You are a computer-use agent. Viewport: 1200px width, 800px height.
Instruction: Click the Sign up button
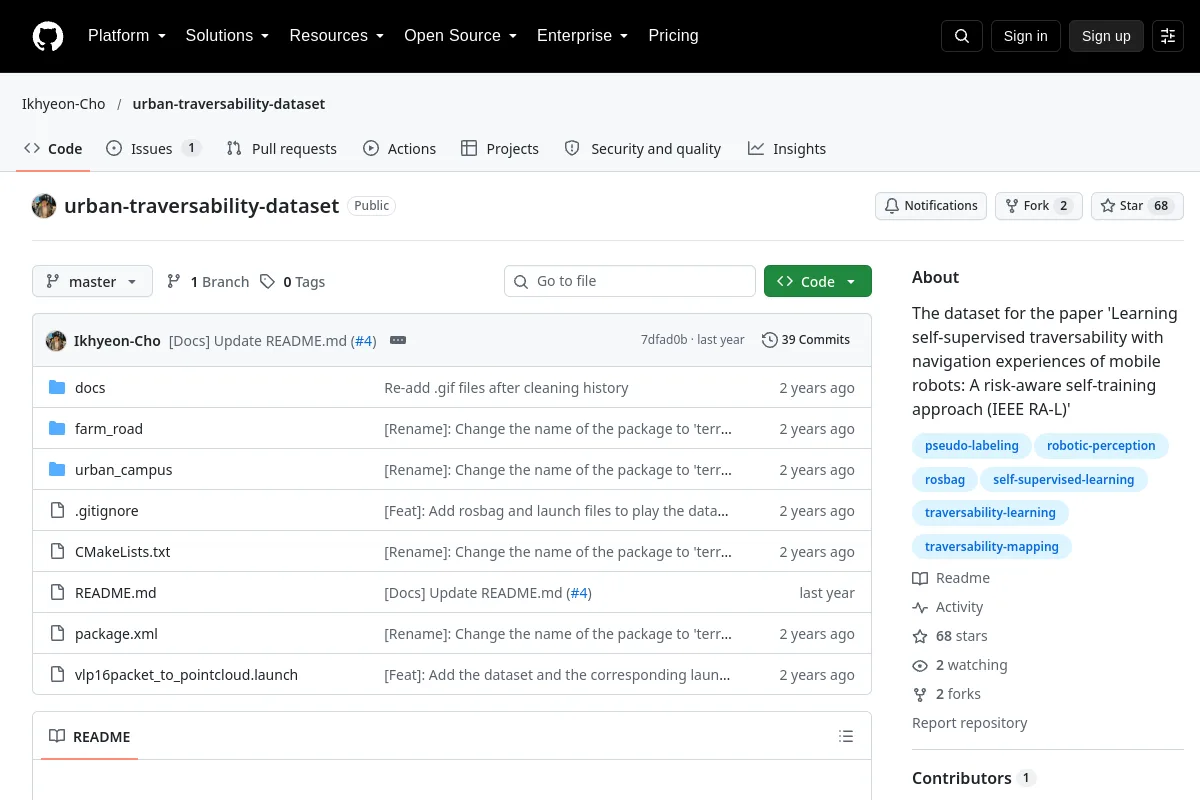point(1106,36)
